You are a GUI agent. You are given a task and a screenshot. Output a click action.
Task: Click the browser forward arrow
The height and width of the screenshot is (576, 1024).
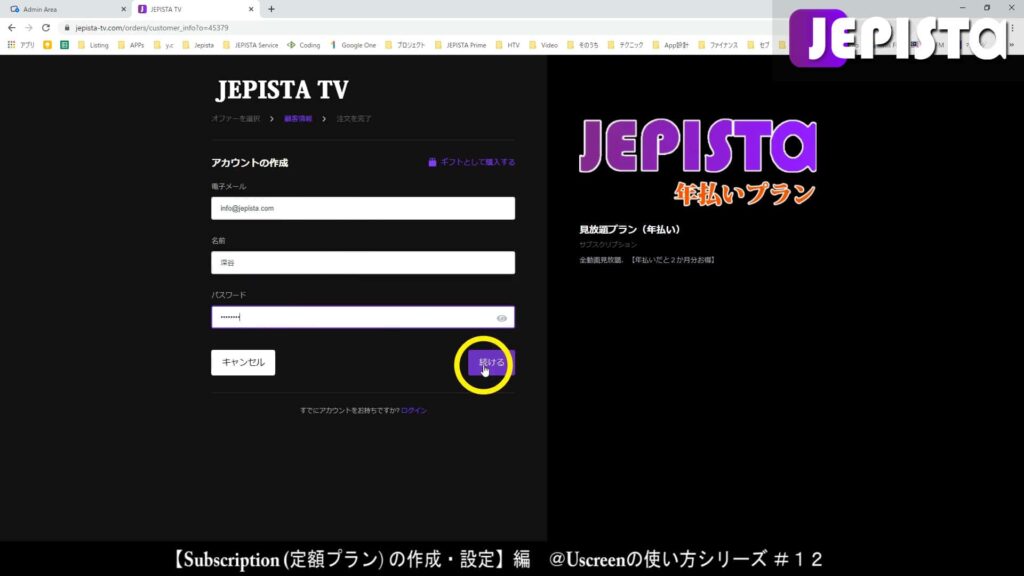pos(29,28)
